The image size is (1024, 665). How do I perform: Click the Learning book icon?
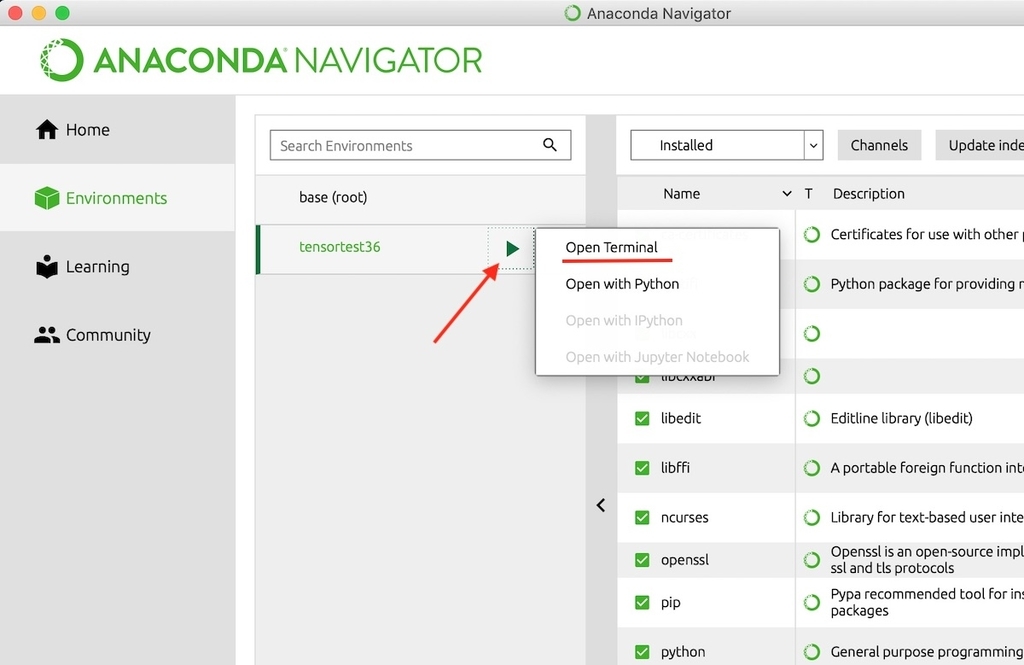[47, 267]
